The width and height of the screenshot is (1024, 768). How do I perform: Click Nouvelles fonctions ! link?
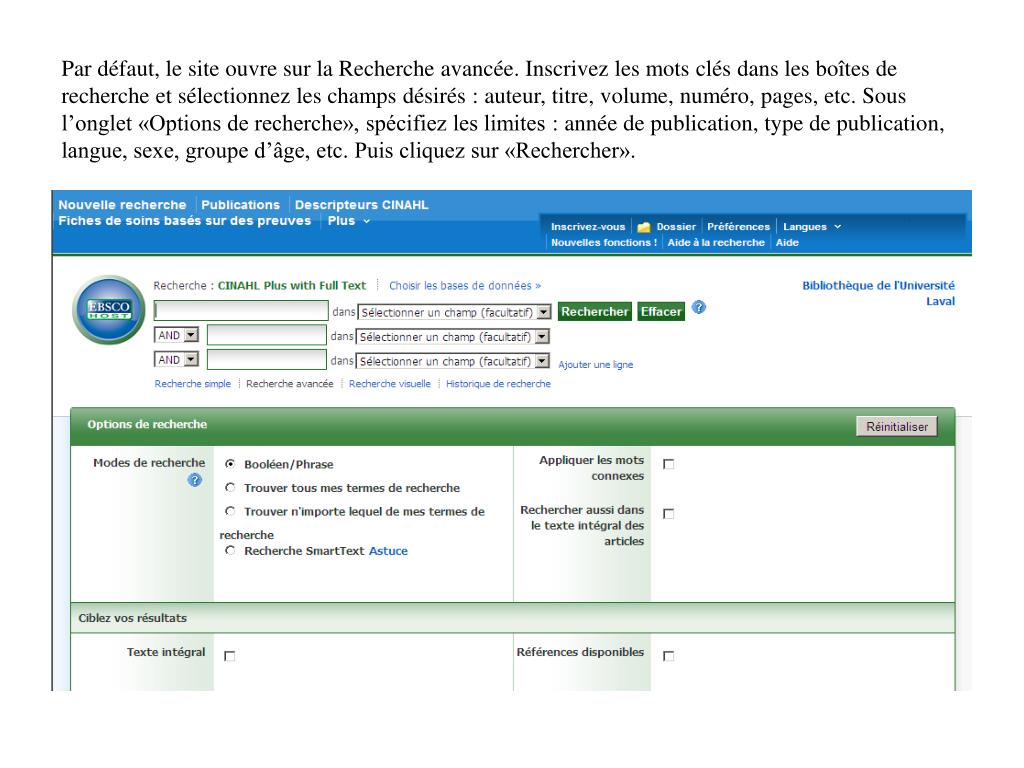(604, 242)
